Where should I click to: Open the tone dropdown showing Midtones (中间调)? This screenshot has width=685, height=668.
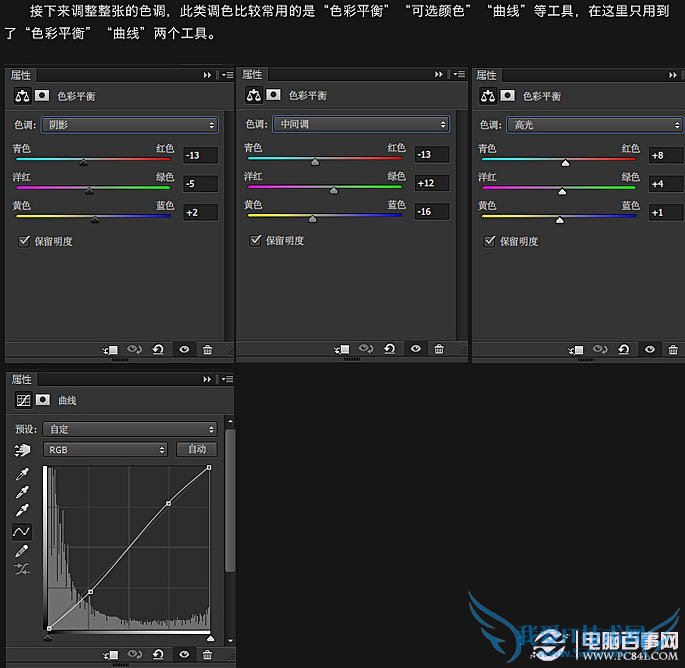(361, 124)
